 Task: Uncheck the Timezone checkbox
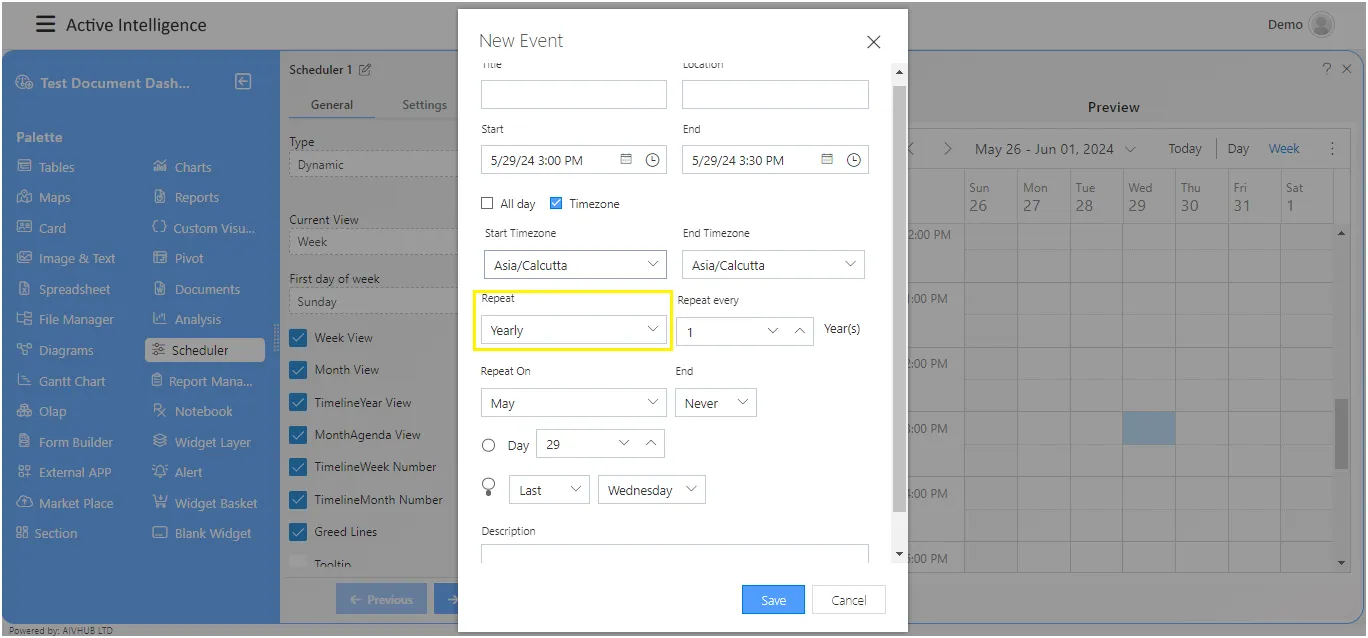[x=556, y=203]
